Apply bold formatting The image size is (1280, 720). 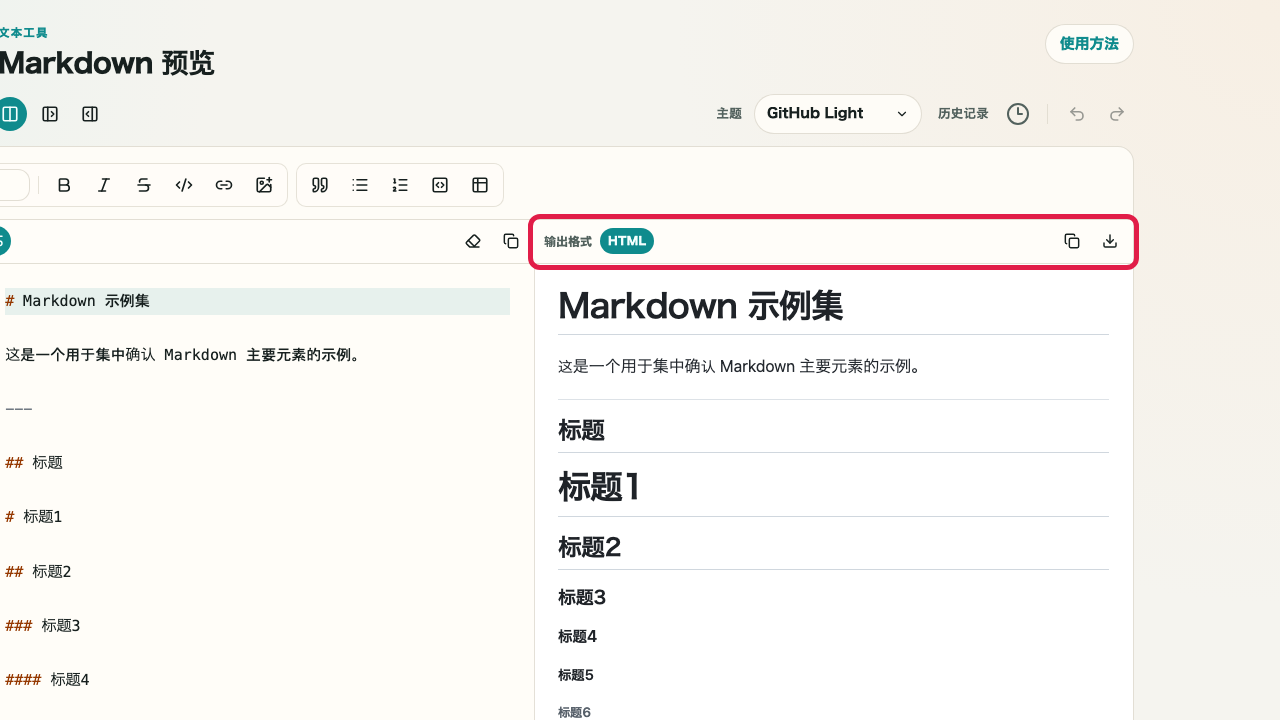click(x=64, y=185)
